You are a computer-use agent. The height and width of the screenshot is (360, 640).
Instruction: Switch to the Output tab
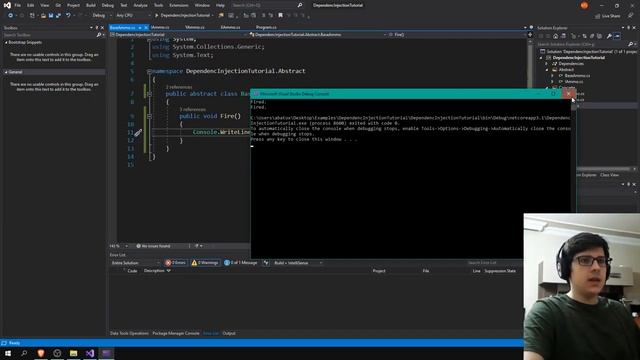pyautogui.click(x=229, y=333)
